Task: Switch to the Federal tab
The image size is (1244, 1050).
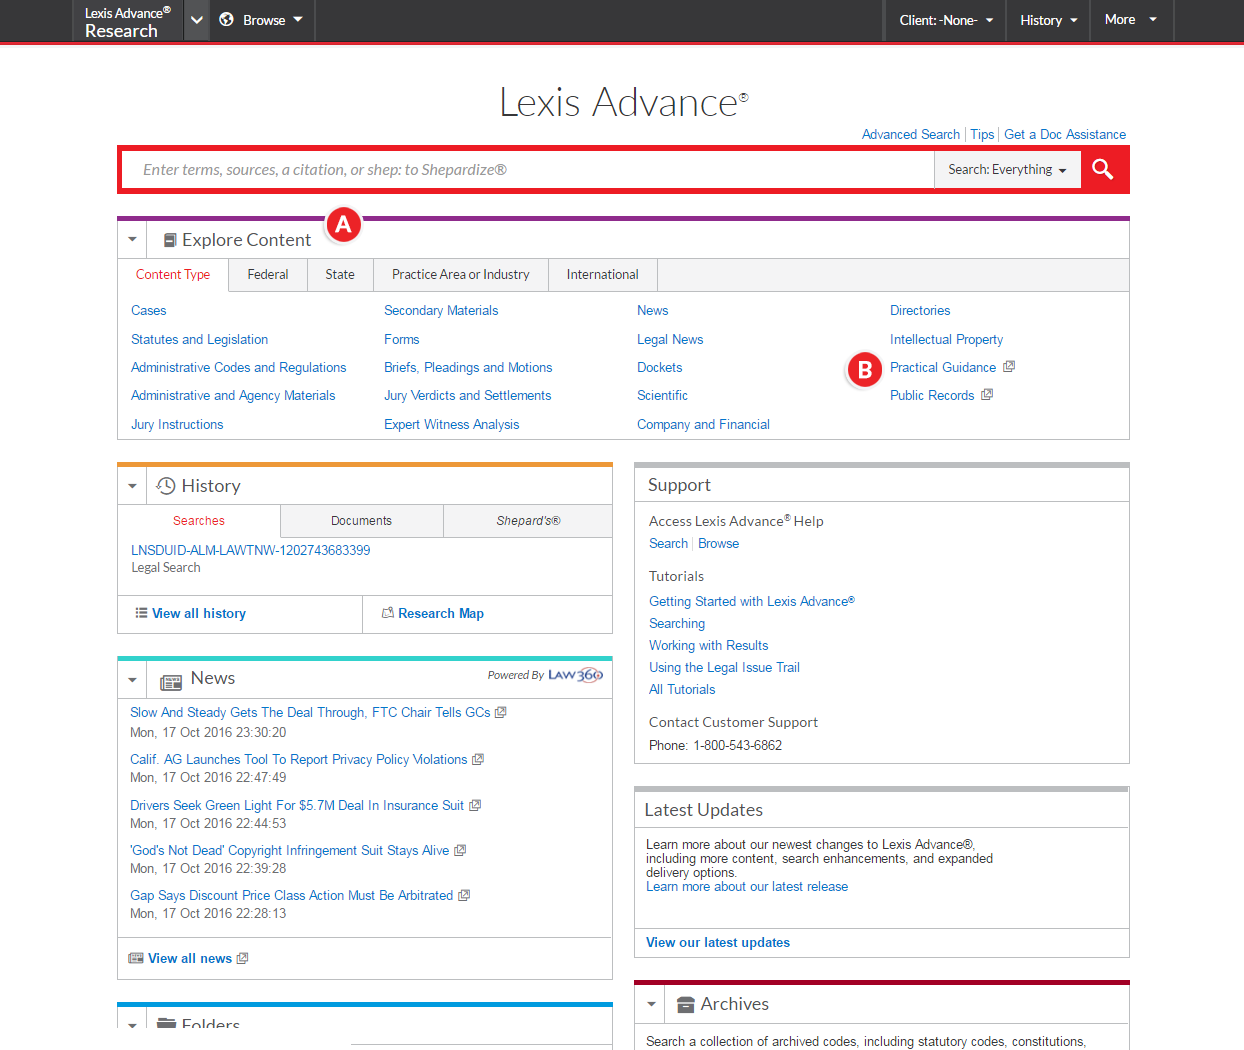Action: 268,275
